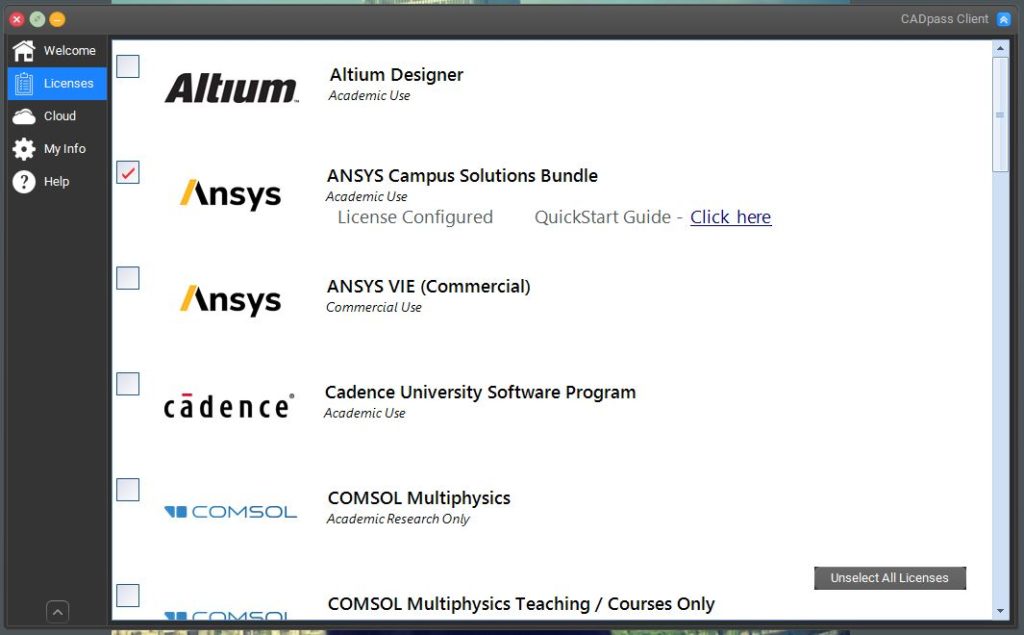Click the Welcome home icon

(x=24, y=50)
